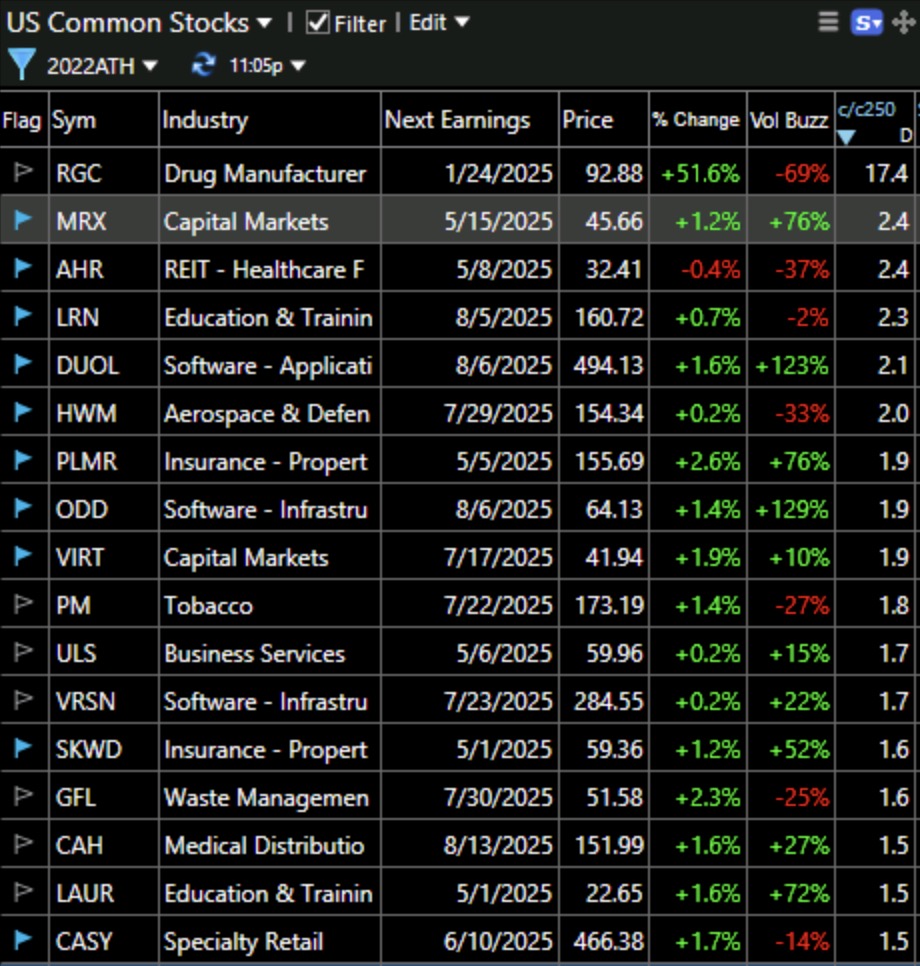Click the green +123% Vol Buzz value for DUOL
The width and height of the screenshot is (920, 966).
791,365
